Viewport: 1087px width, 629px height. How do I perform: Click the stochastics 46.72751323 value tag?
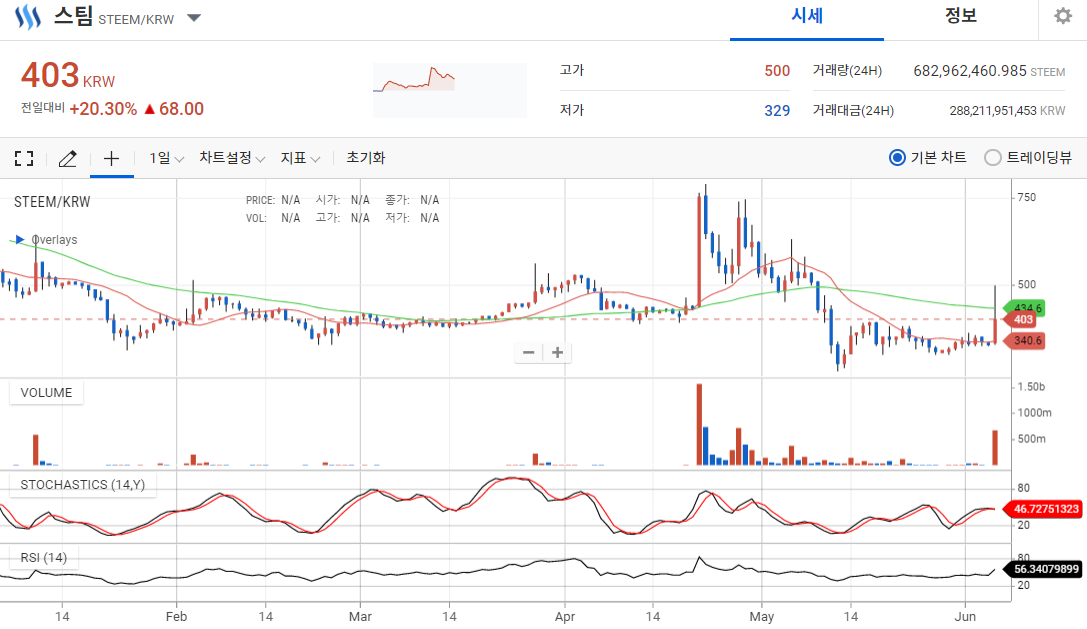[x=1043, y=509]
